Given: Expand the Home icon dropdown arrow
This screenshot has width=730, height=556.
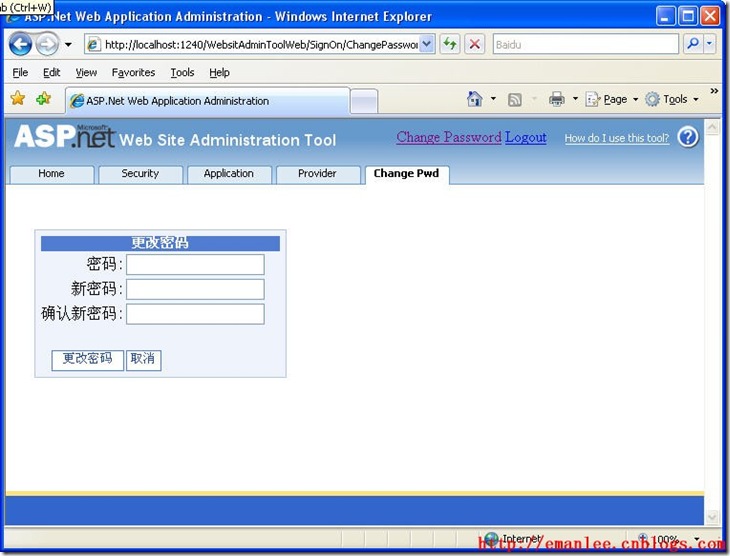Looking at the screenshot, I should coord(493,99).
